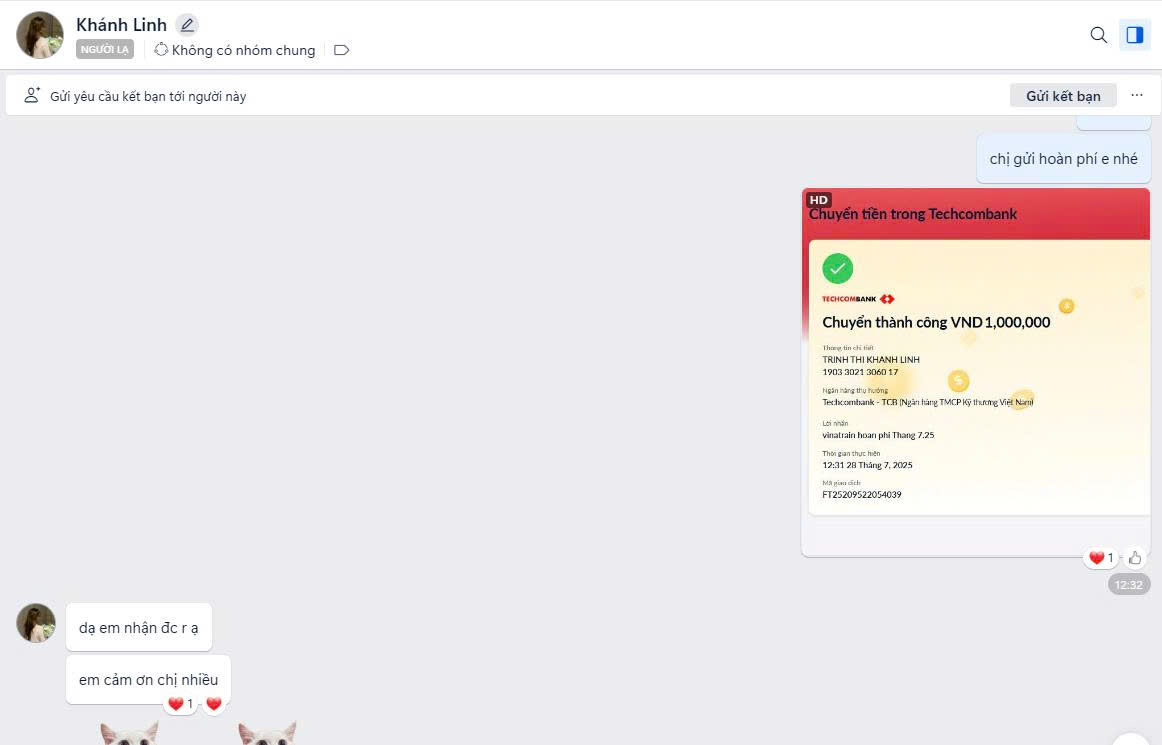This screenshot has width=1162, height=745.
Task: Click the NGƯỜI LẠ stranger badge
Action: click(x=104, y=49)
